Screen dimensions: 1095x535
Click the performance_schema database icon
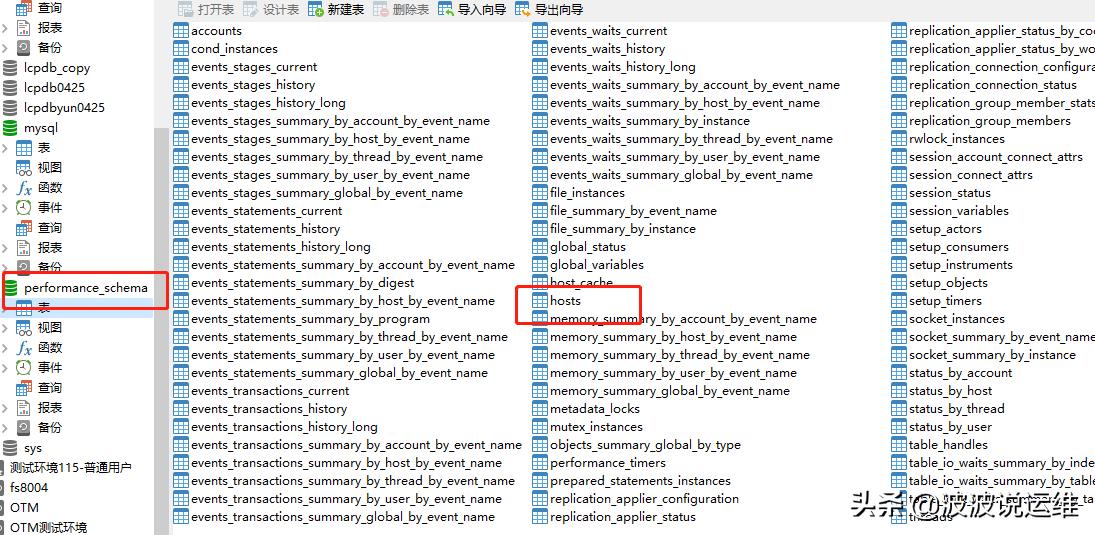click(x=10, y=288)
